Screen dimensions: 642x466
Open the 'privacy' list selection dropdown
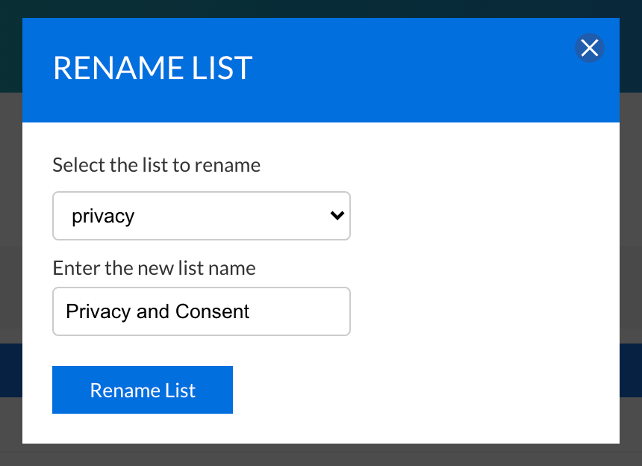coord(201,216)
